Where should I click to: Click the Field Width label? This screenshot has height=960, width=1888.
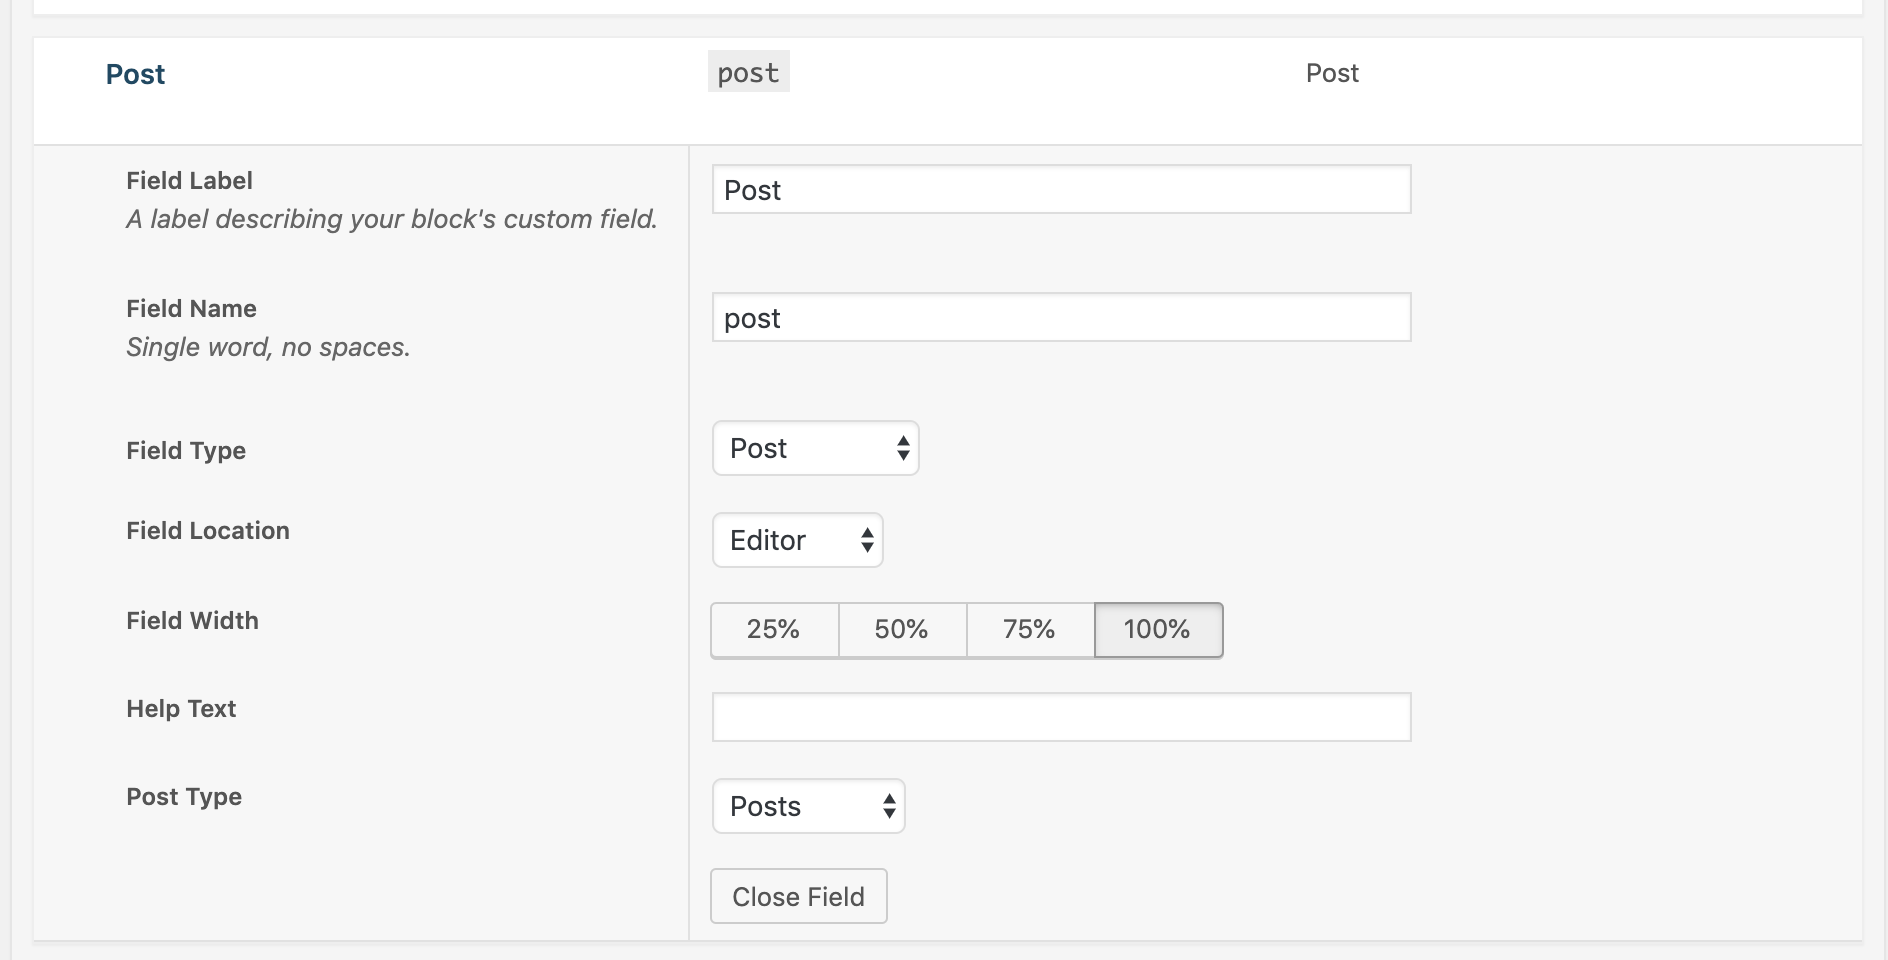[x=192, y=620]
